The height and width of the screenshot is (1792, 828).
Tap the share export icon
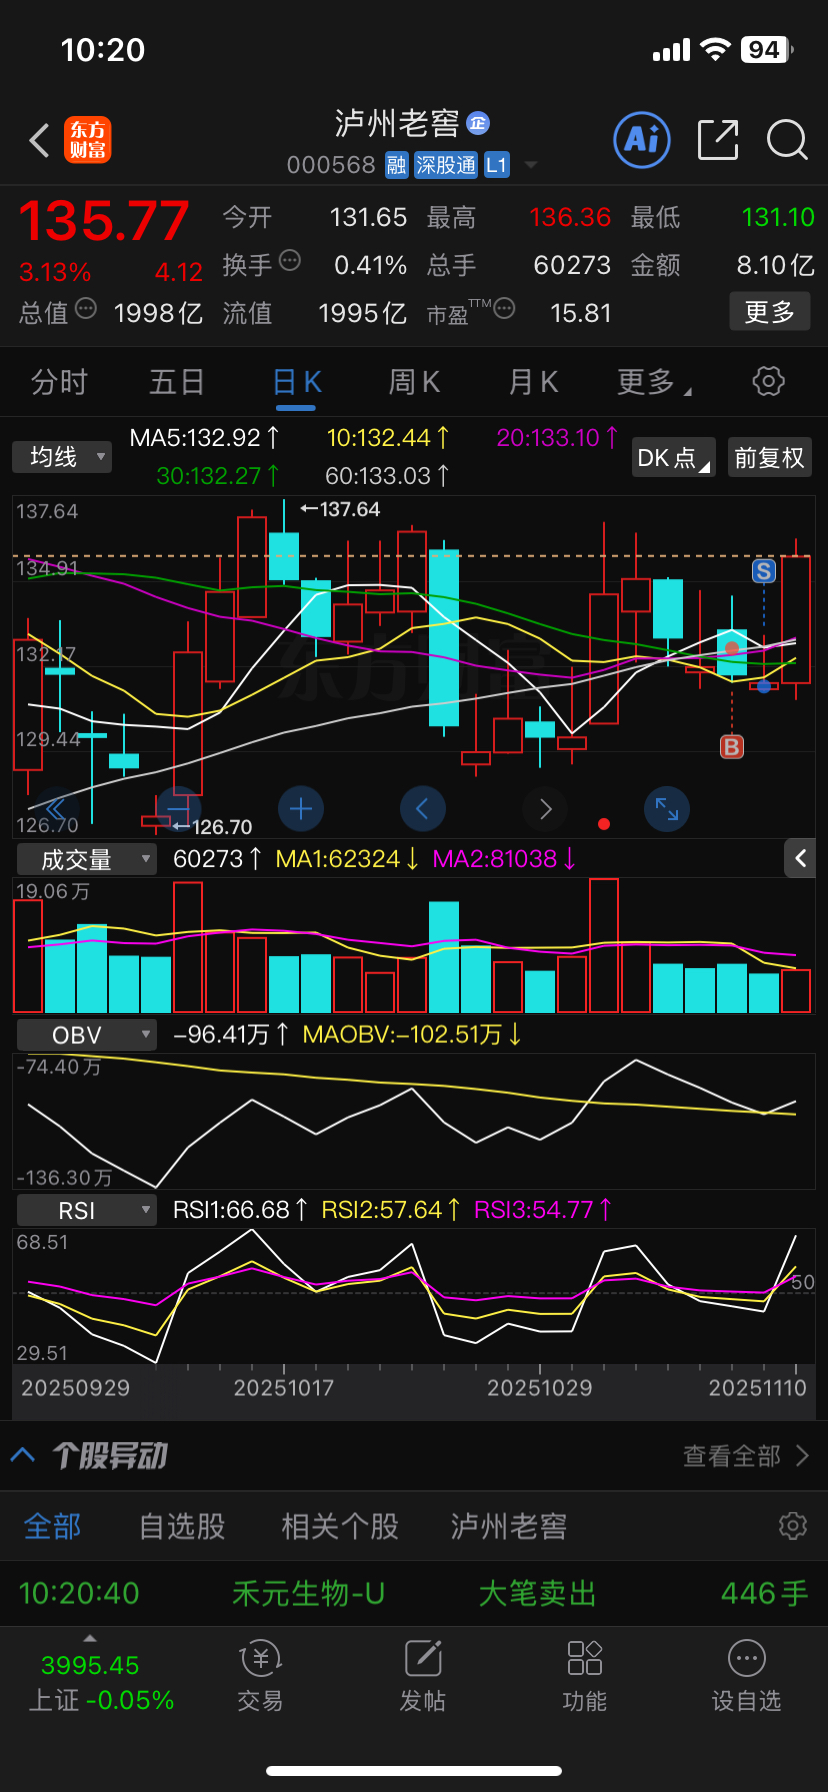coord(718,140)
